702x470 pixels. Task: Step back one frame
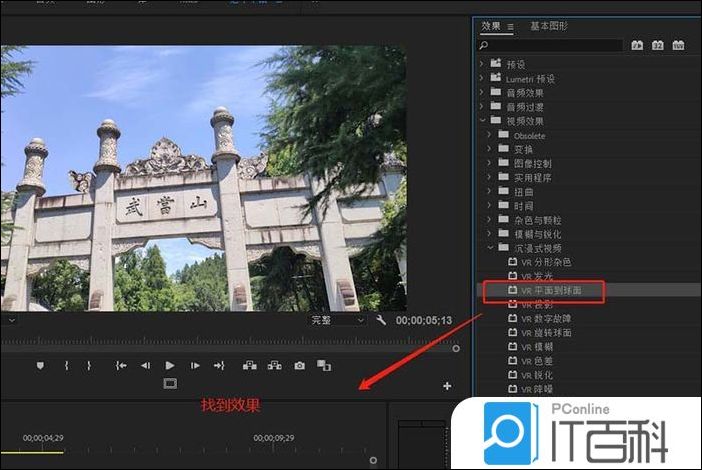click(x=146, y=366)
